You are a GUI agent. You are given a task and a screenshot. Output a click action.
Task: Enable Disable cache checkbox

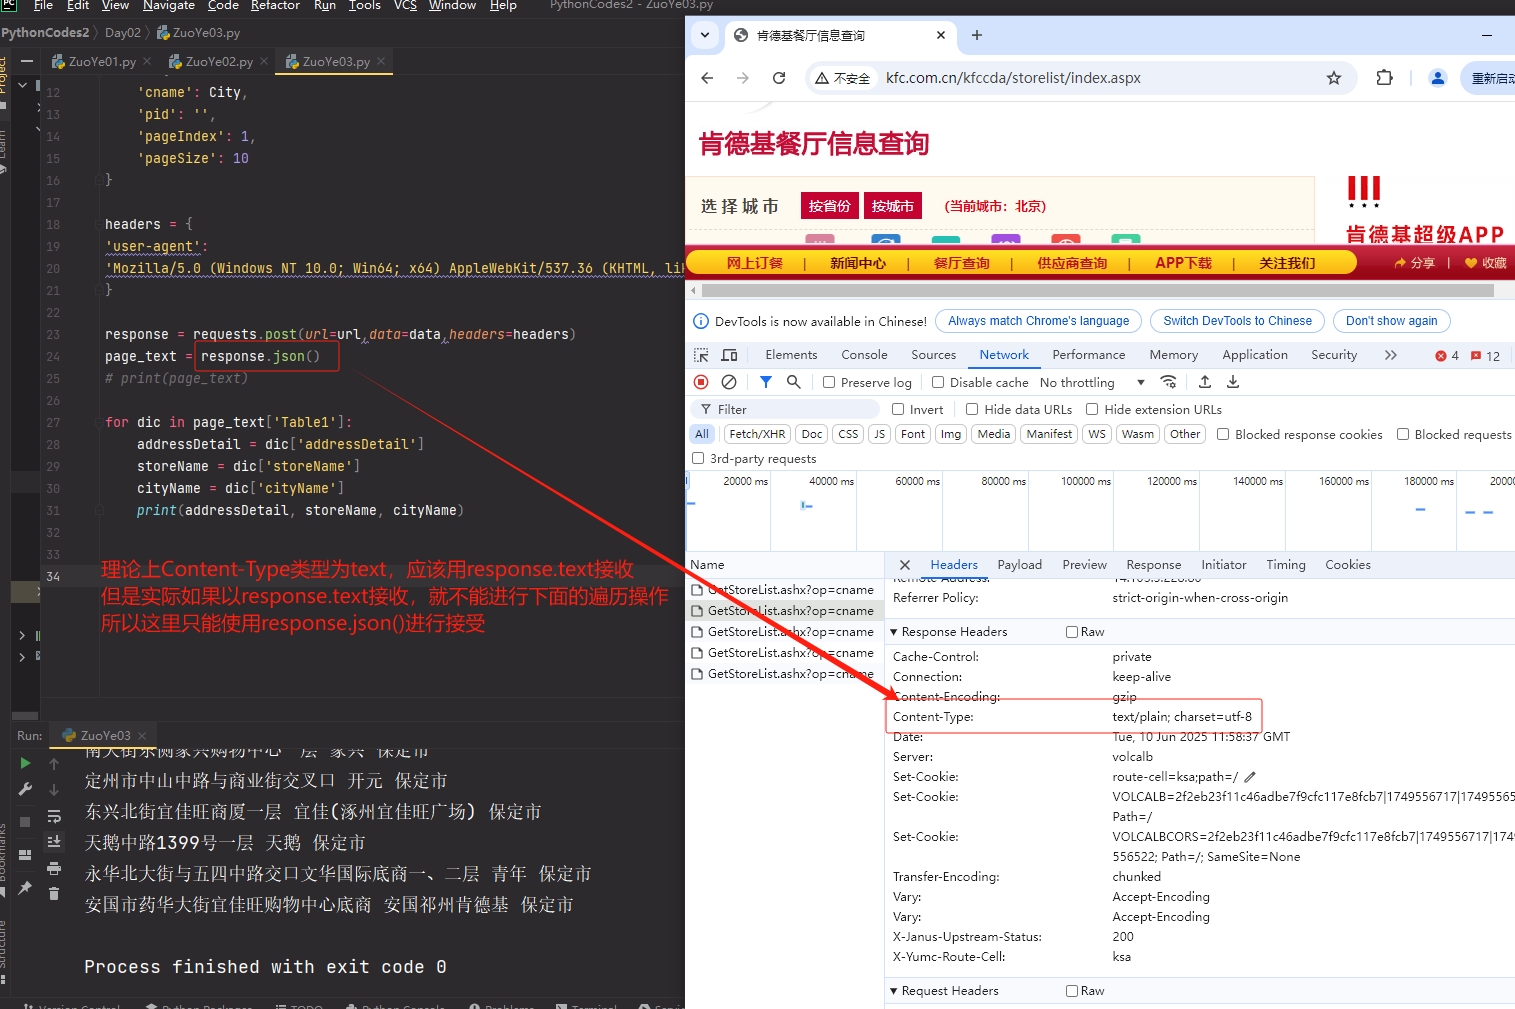click(x=938, y=382)
